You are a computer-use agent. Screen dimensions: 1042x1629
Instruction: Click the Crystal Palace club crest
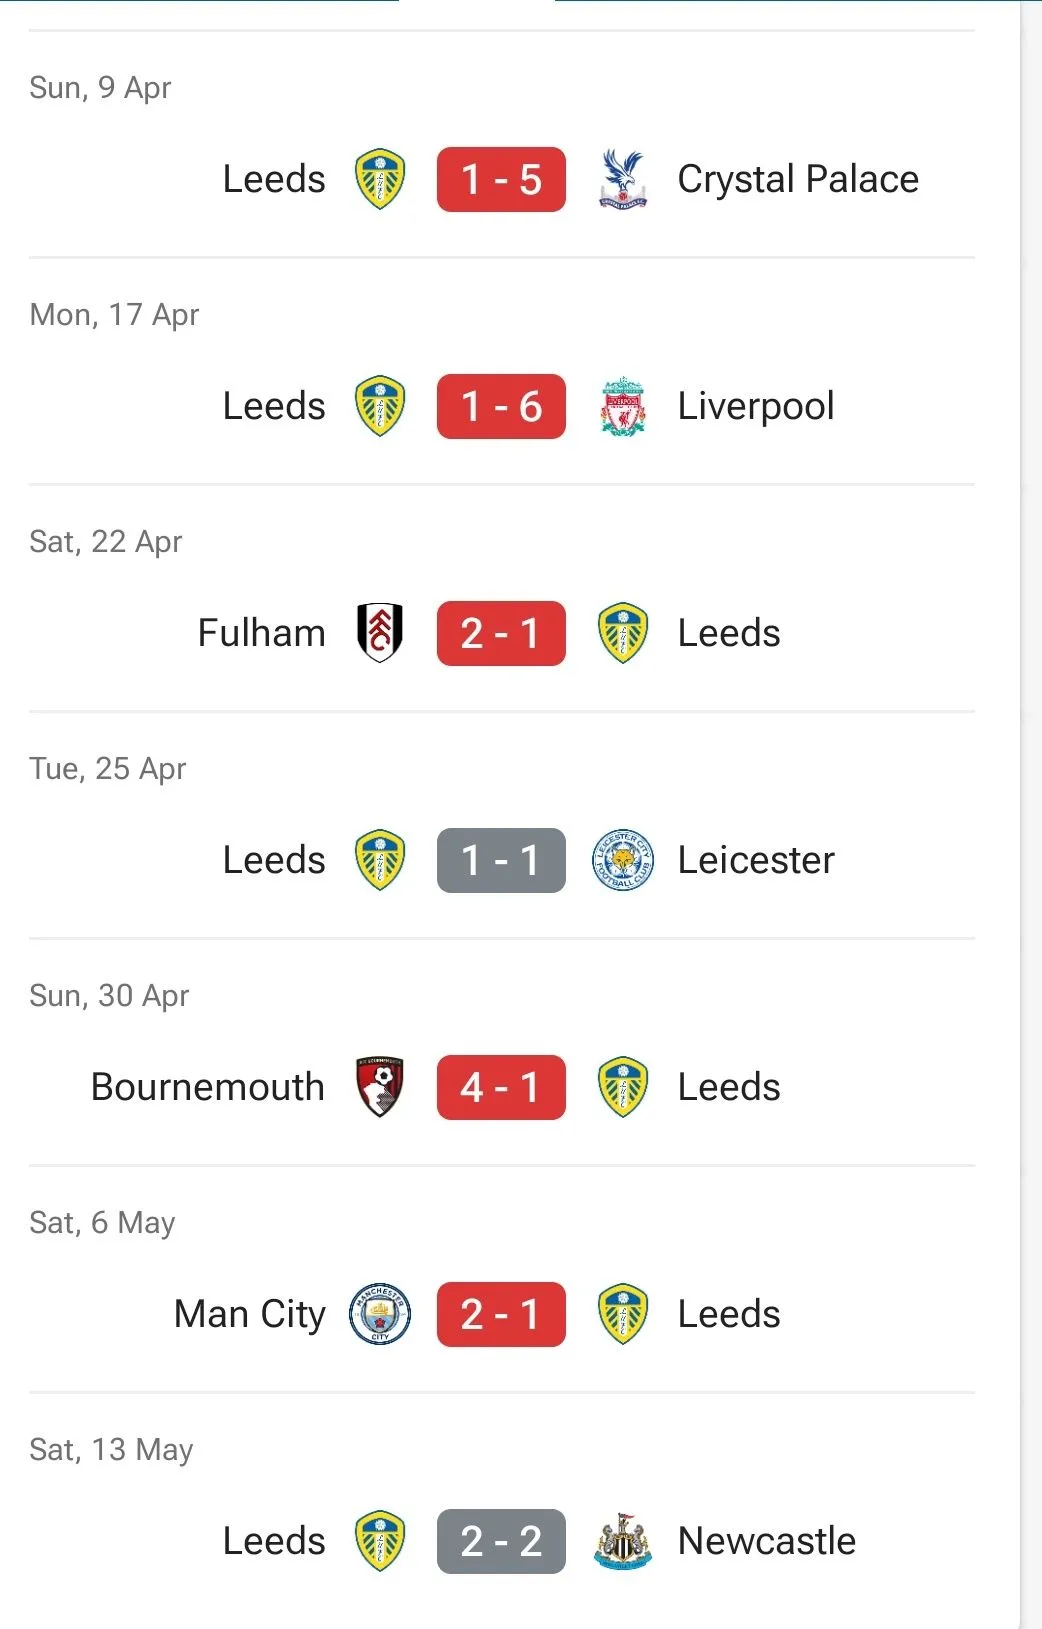pyautogui.click(x=623, y=179)
